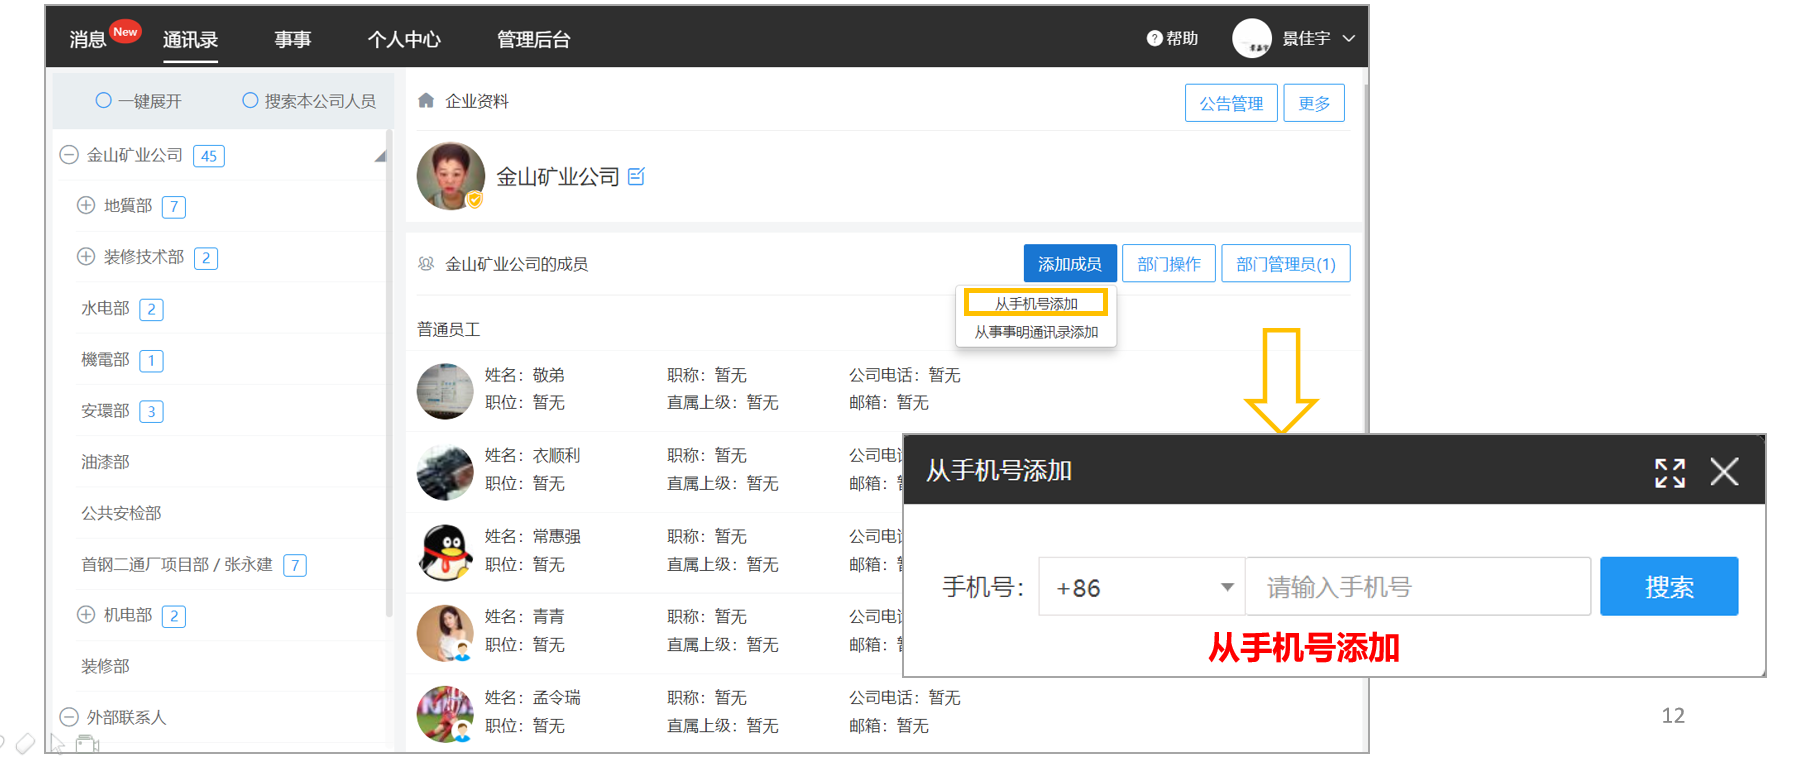Choose 从事事明通讯录添加 menu entry
This screenshot has width=1795, height=765.
pos(1036,332)
